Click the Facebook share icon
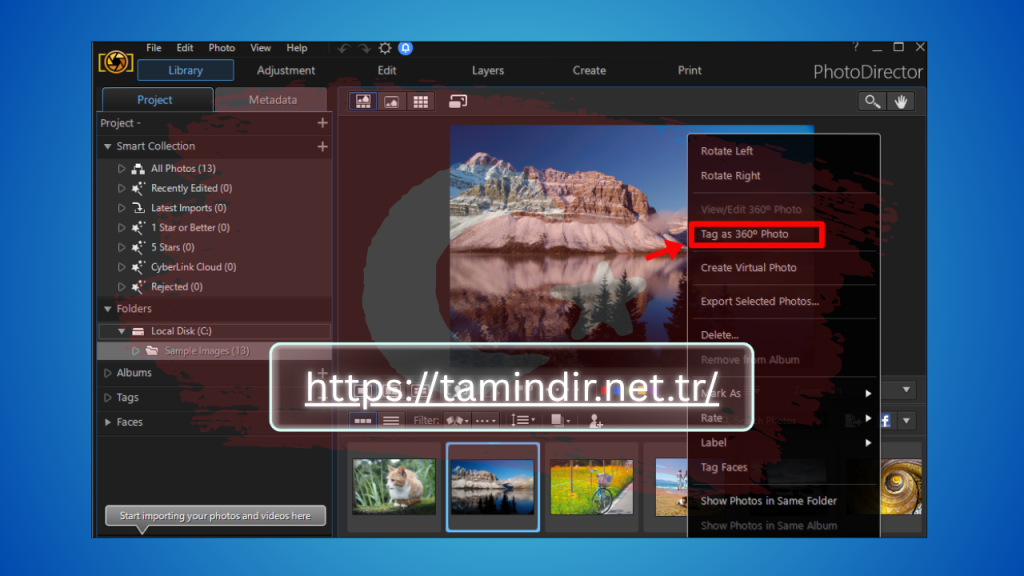The width and height of the screenshot is (1024, 576). pyautogui.click(x=886, y=421)
